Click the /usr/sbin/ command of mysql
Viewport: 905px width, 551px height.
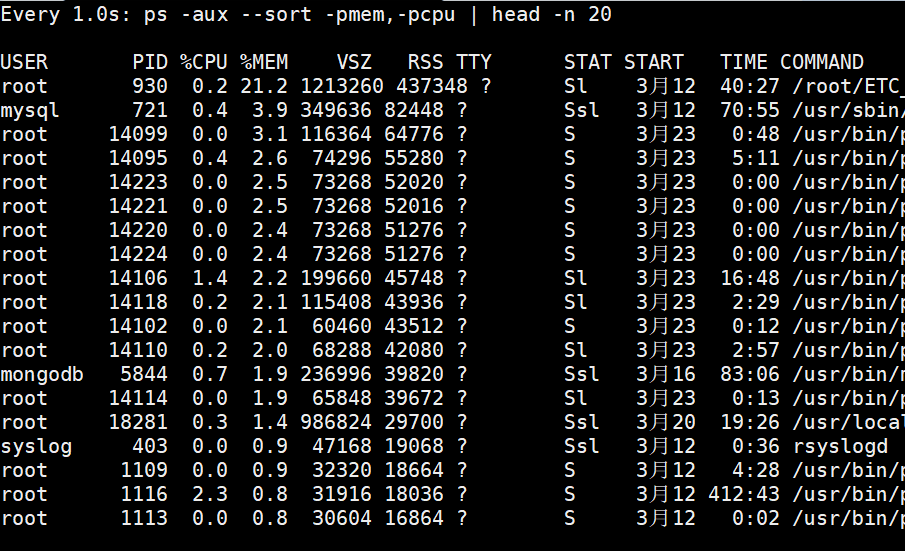tap(848, 110)
